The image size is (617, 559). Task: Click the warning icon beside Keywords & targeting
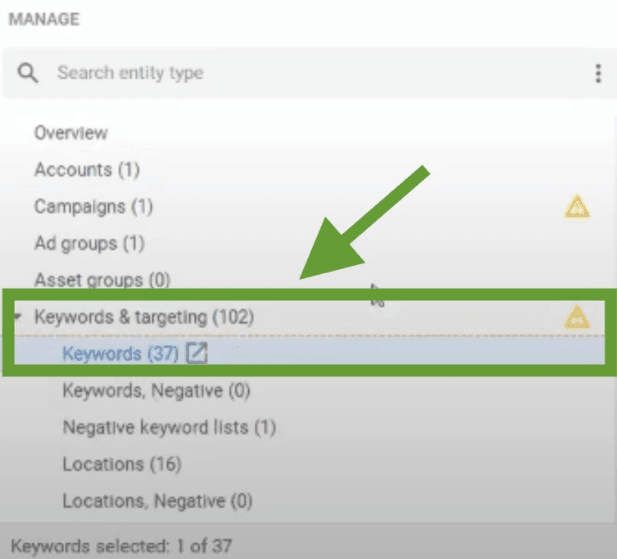point(577,317)
